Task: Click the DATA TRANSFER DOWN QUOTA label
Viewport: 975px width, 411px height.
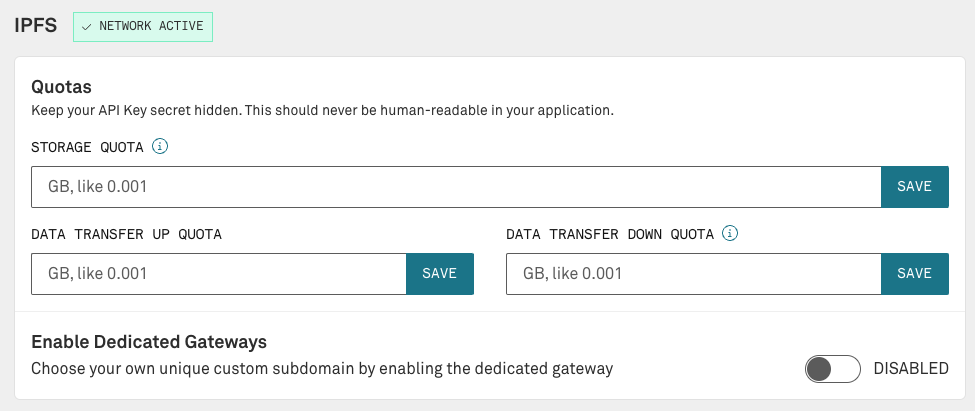Action: pyautogui.click(x=610, y=234)
